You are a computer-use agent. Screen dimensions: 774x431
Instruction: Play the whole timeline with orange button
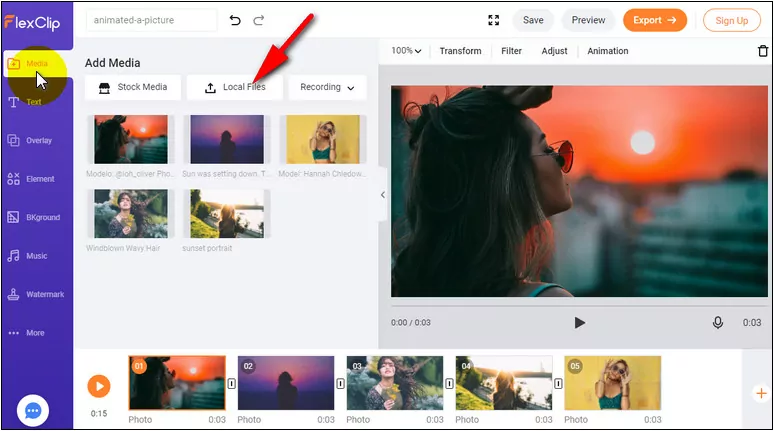click(x=99, y=386)
